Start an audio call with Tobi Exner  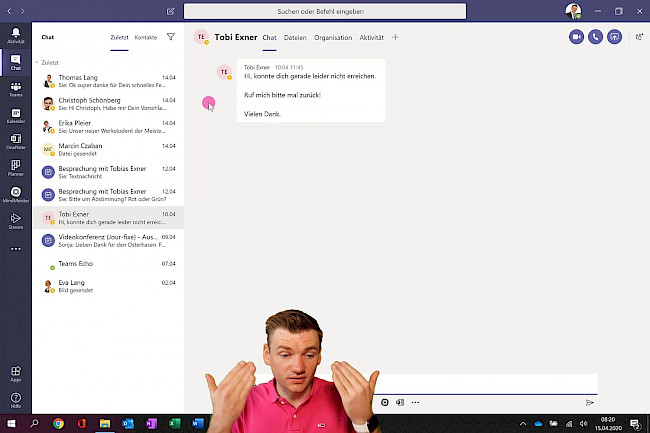pyautogui.click(x=595, y=37)
